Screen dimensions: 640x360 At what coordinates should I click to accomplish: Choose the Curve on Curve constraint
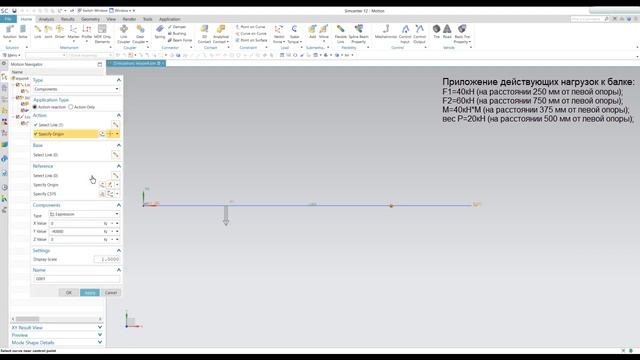pyautogui.click(x=251, y=33)
